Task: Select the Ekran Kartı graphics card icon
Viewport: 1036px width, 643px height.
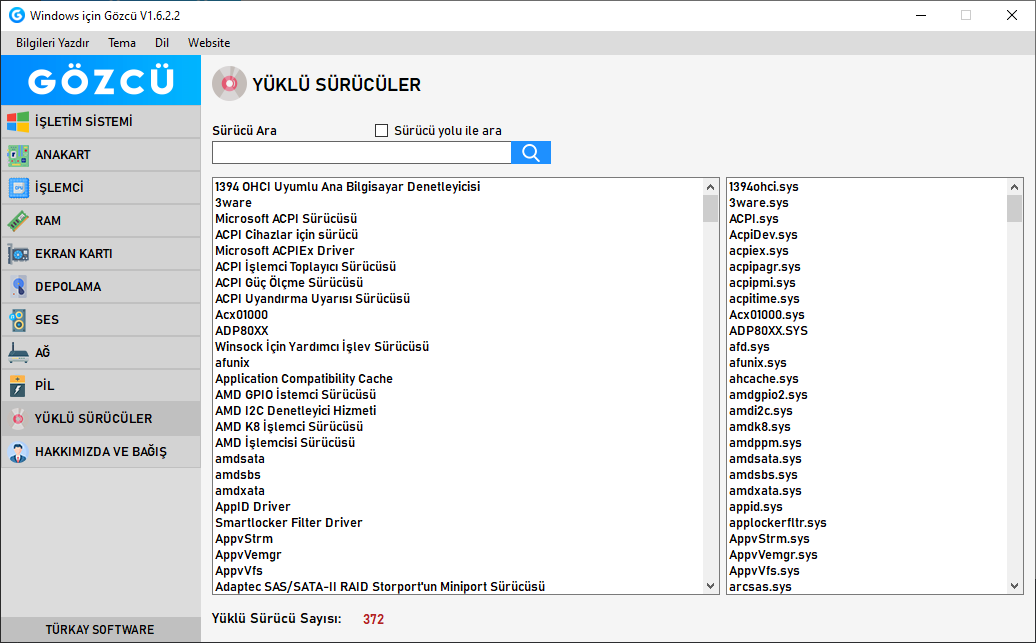Action: point(18,254)
